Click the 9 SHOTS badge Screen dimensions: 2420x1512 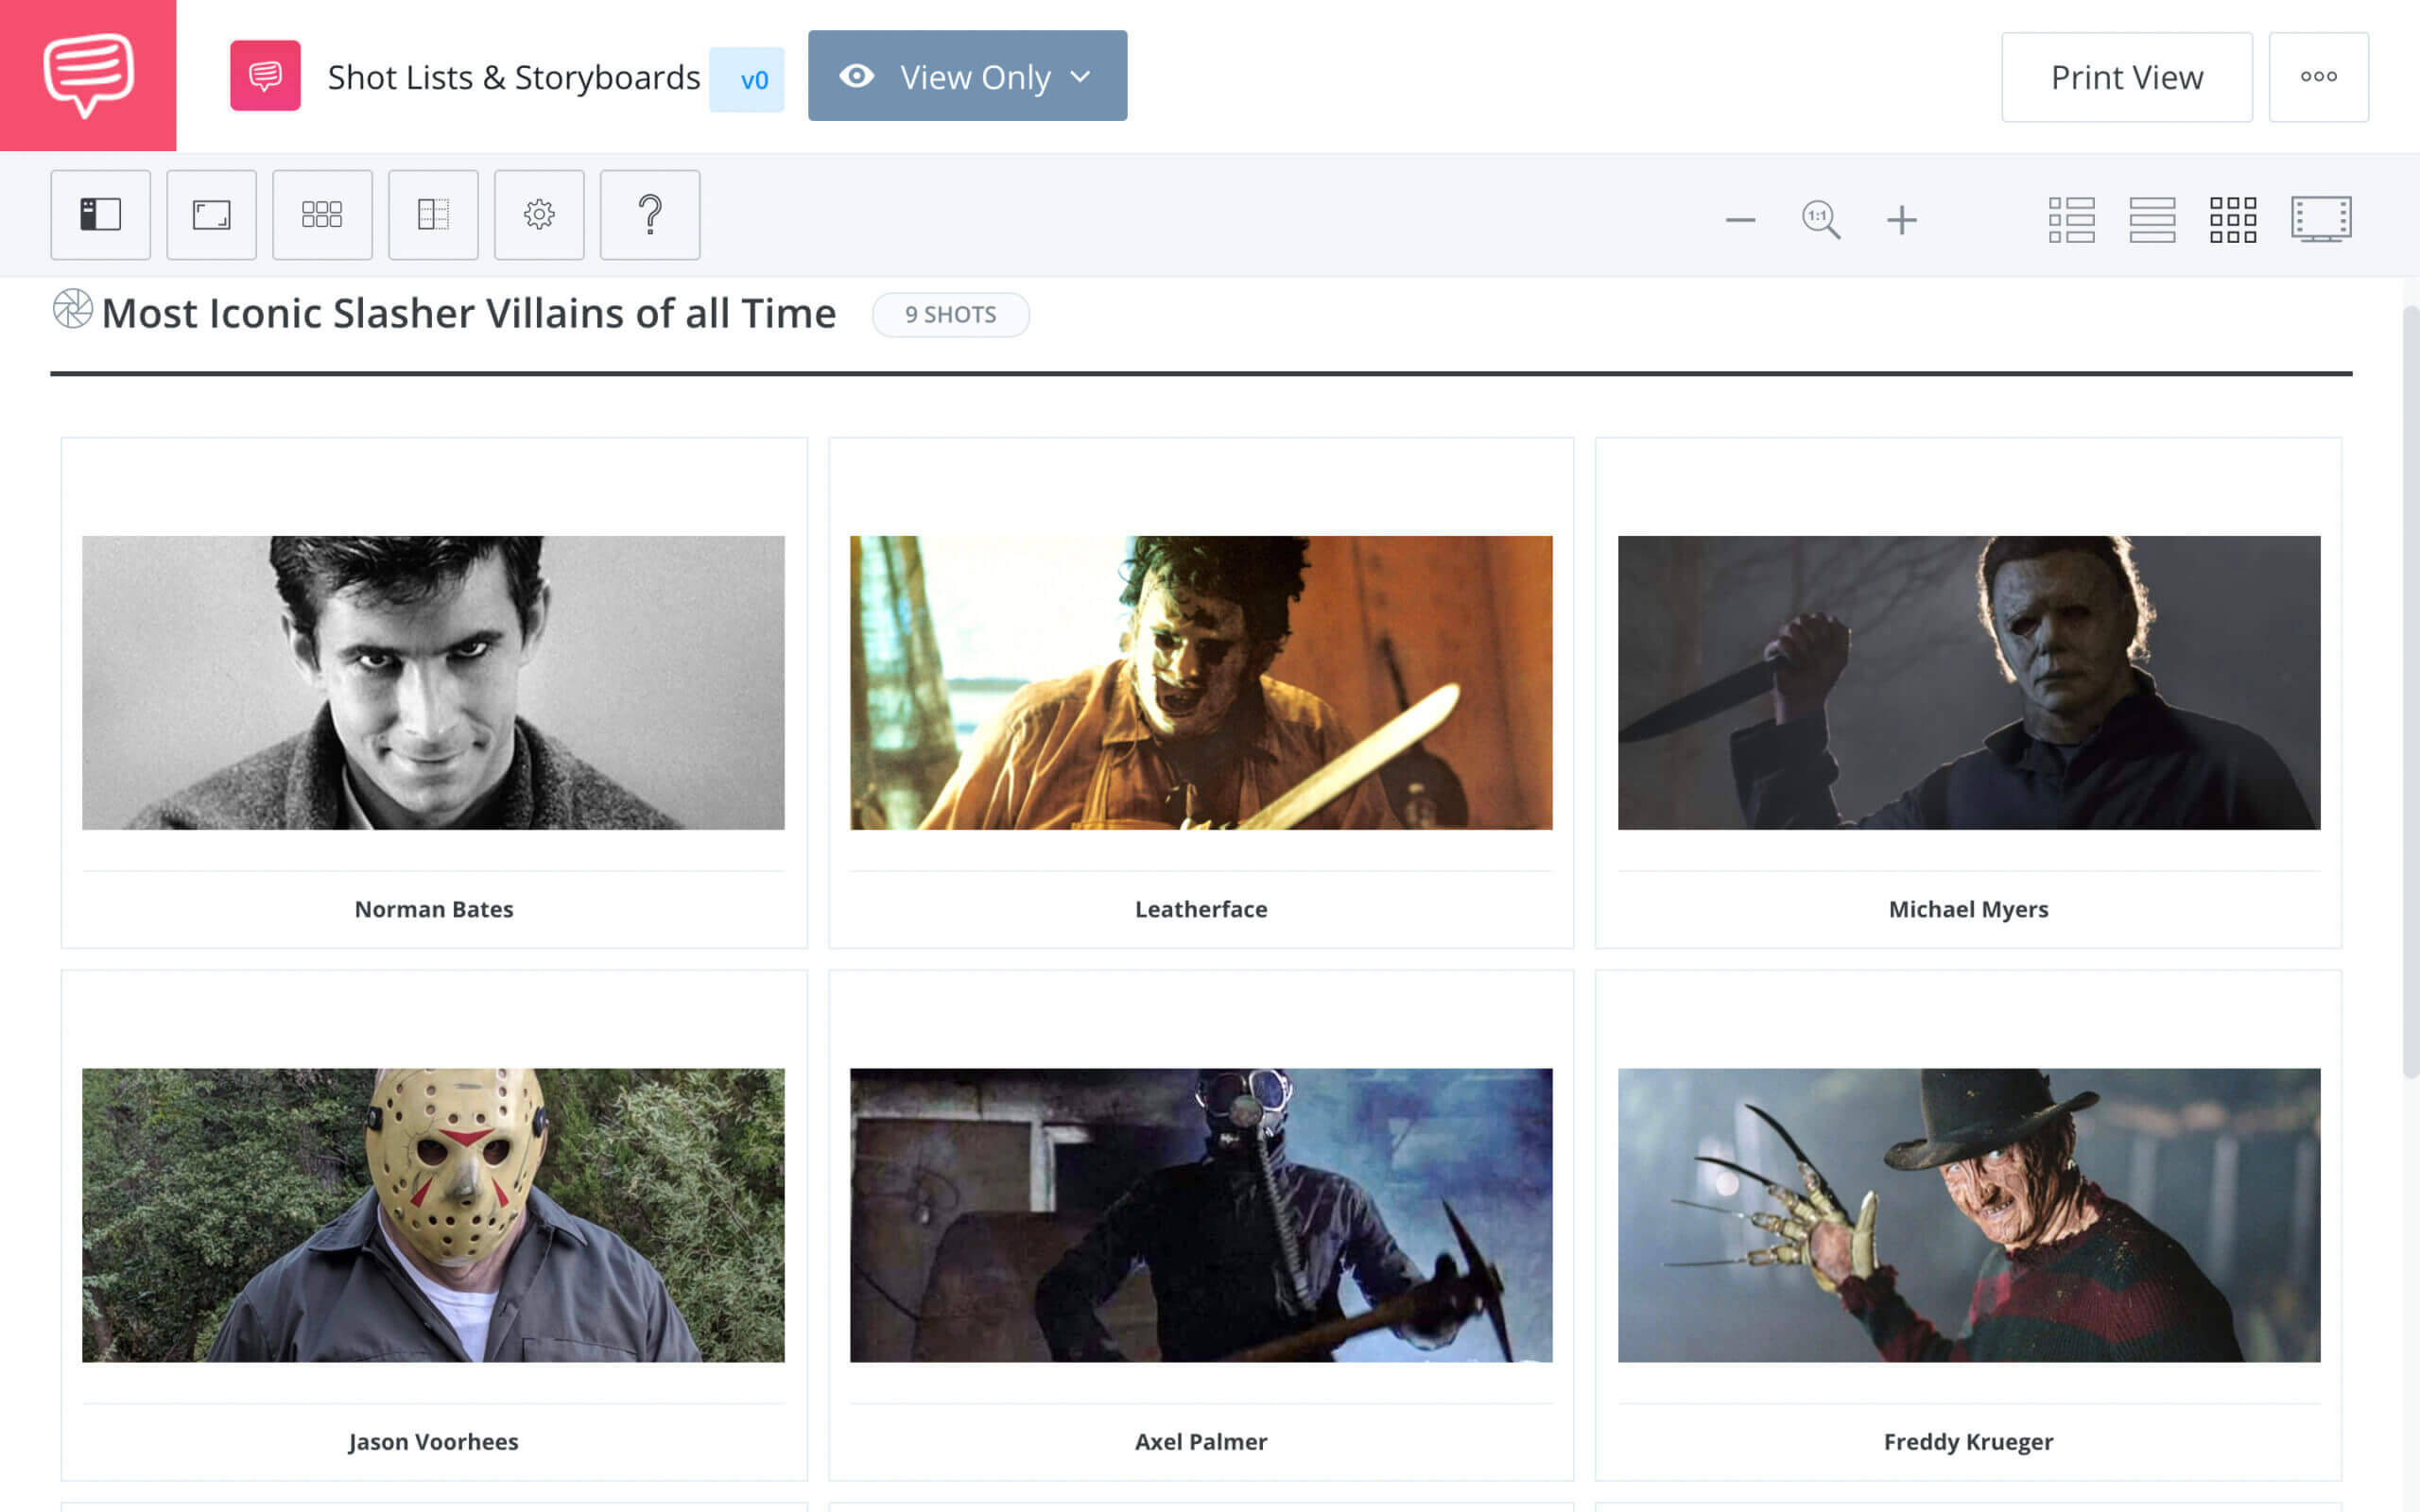(x=950, y=315)
